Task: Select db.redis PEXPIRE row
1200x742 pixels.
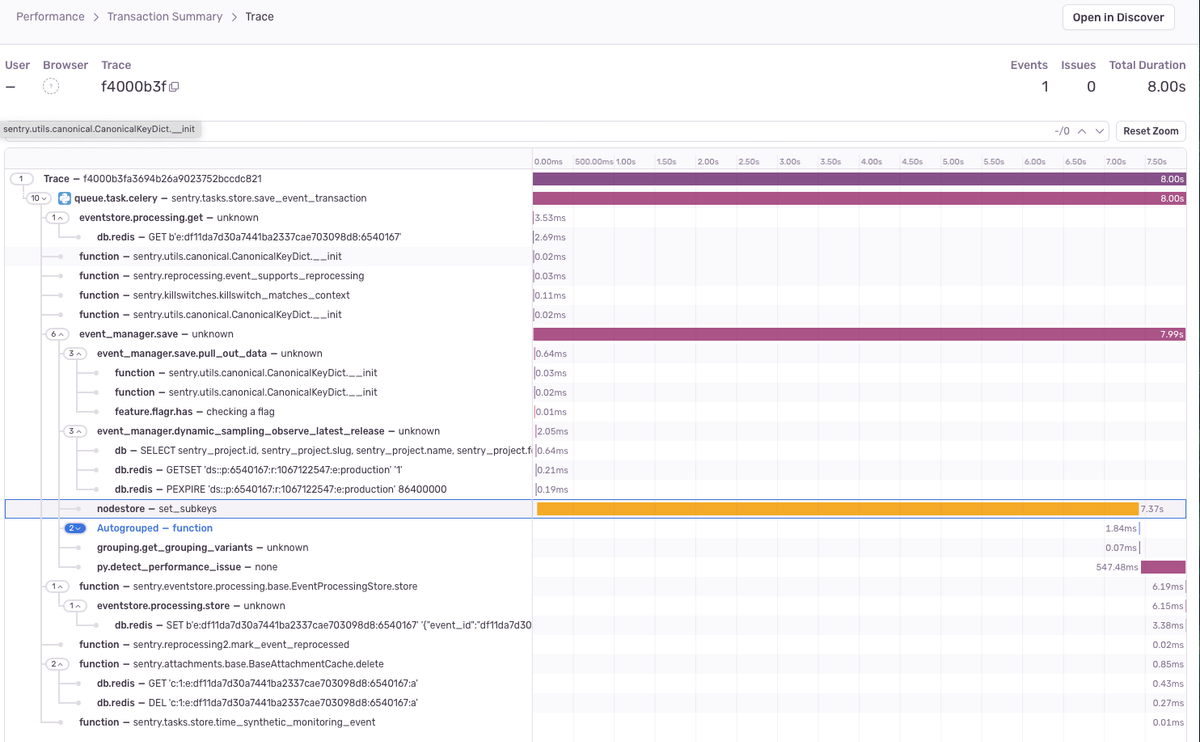Action: tap(595, 489)
